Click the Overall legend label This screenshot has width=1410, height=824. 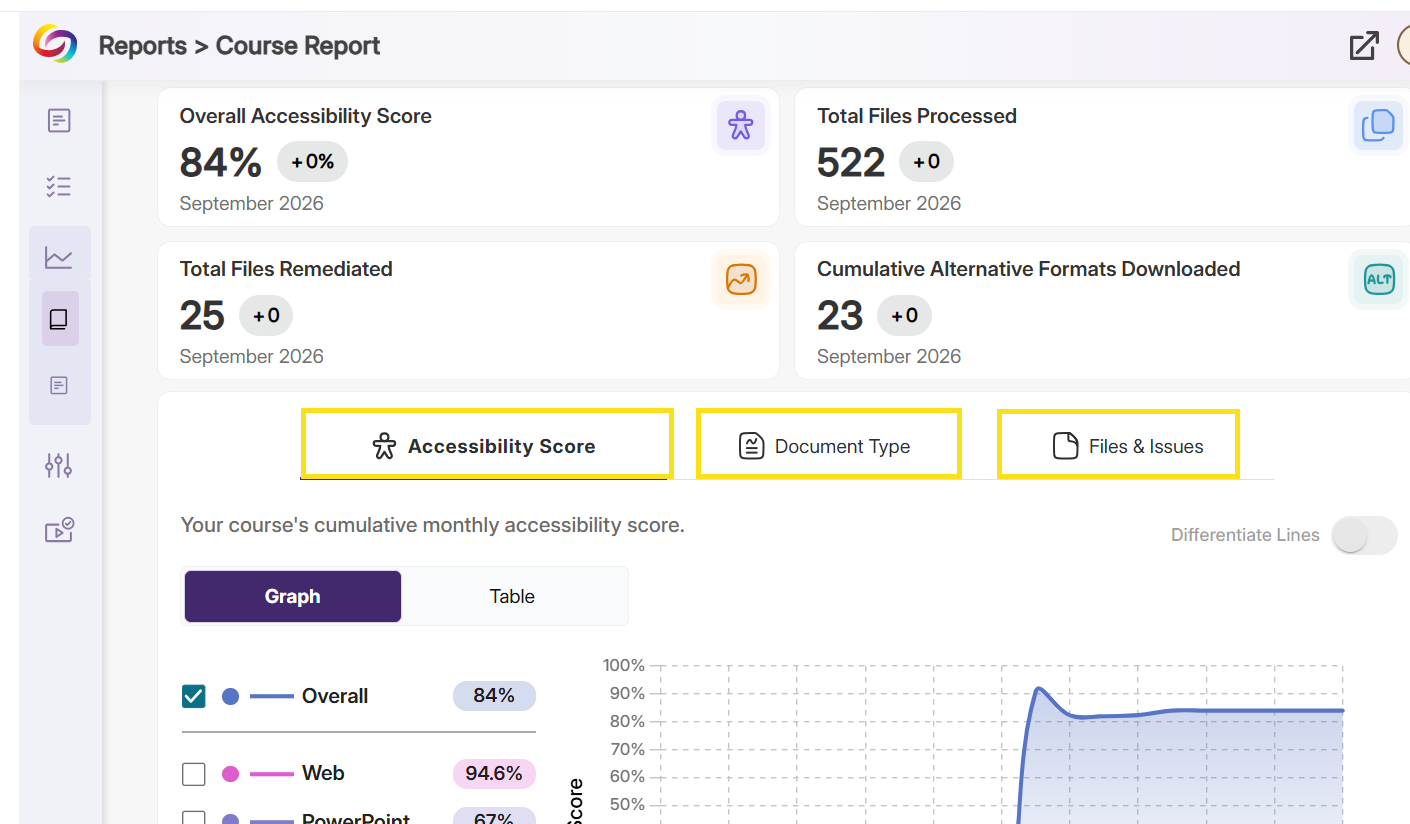tap(335, 696)
